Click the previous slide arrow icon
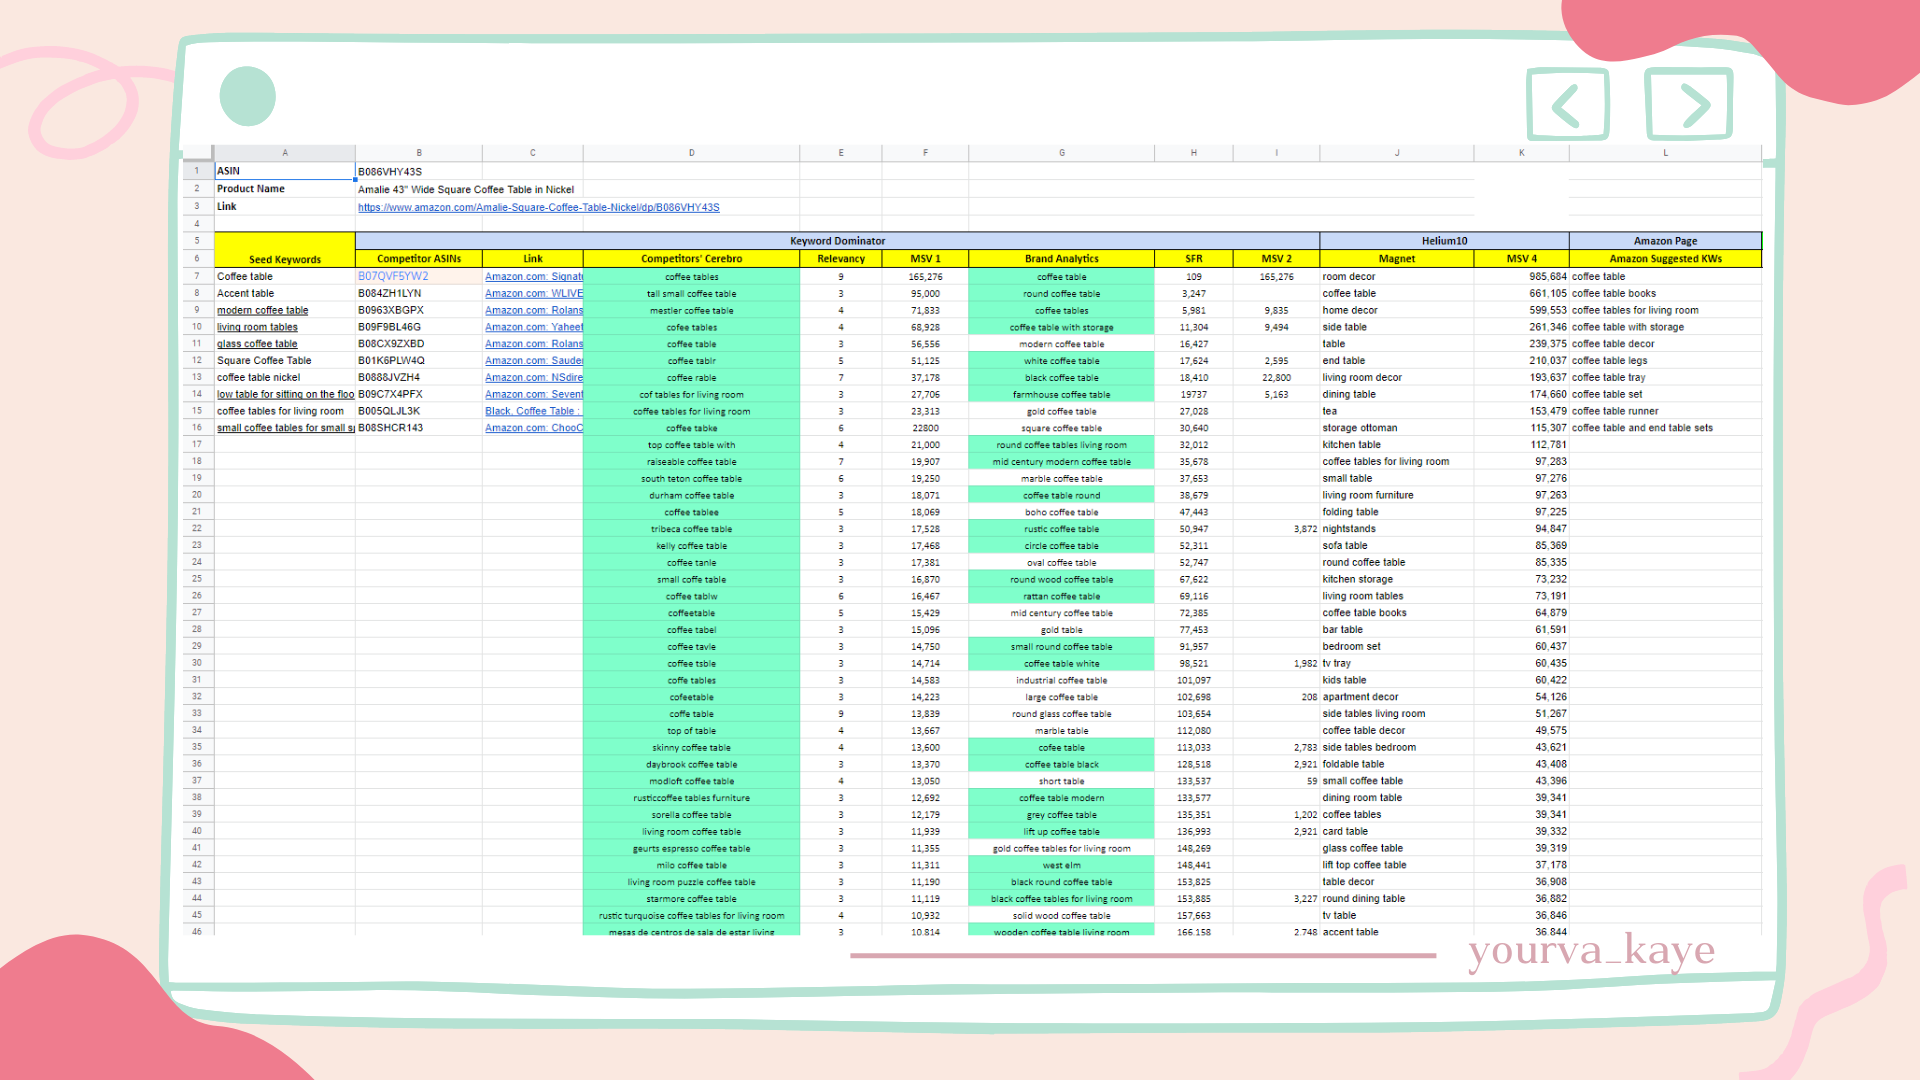Image resolution: width=1920 pixels, height=1080 pixels. [x=1567, y=104]
